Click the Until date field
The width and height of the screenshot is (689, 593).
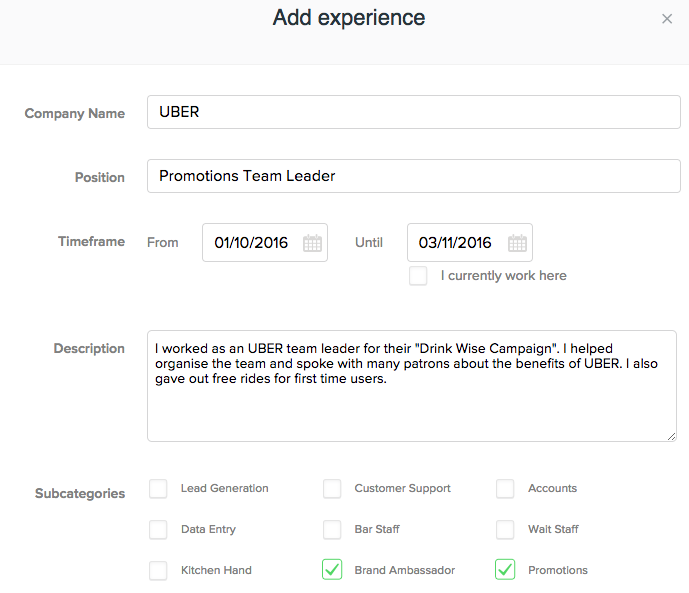coord(457,243)
